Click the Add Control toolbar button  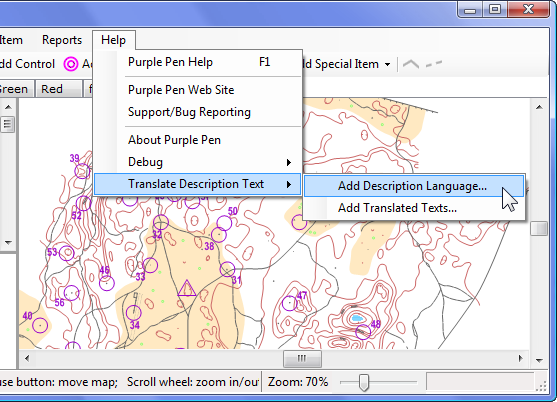point(27,64)
